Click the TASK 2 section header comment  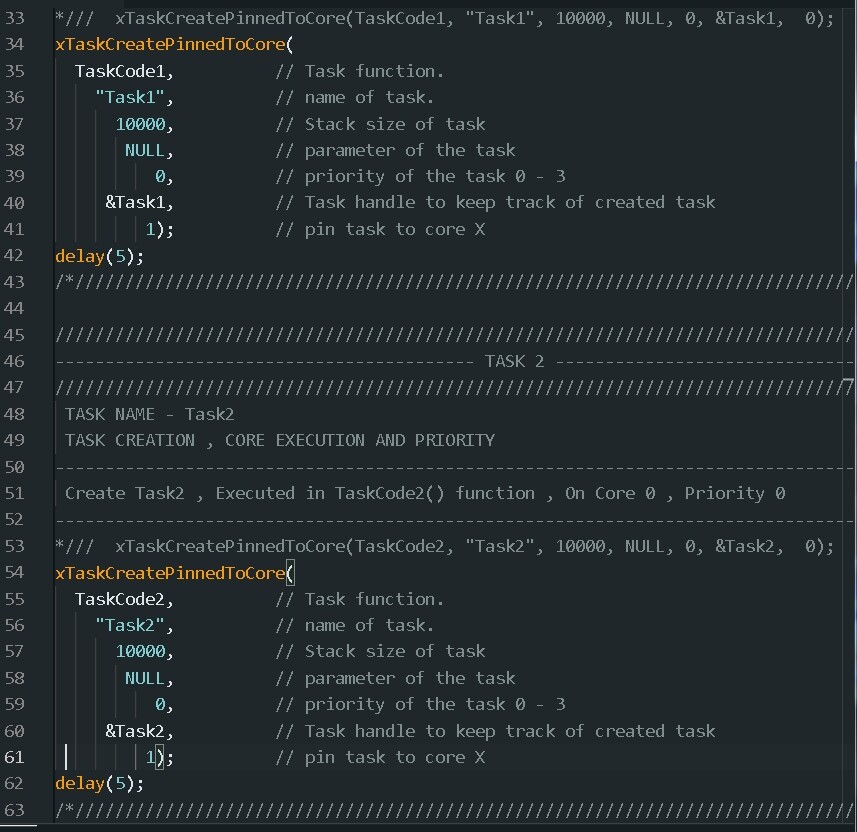[x=514, y=361]
